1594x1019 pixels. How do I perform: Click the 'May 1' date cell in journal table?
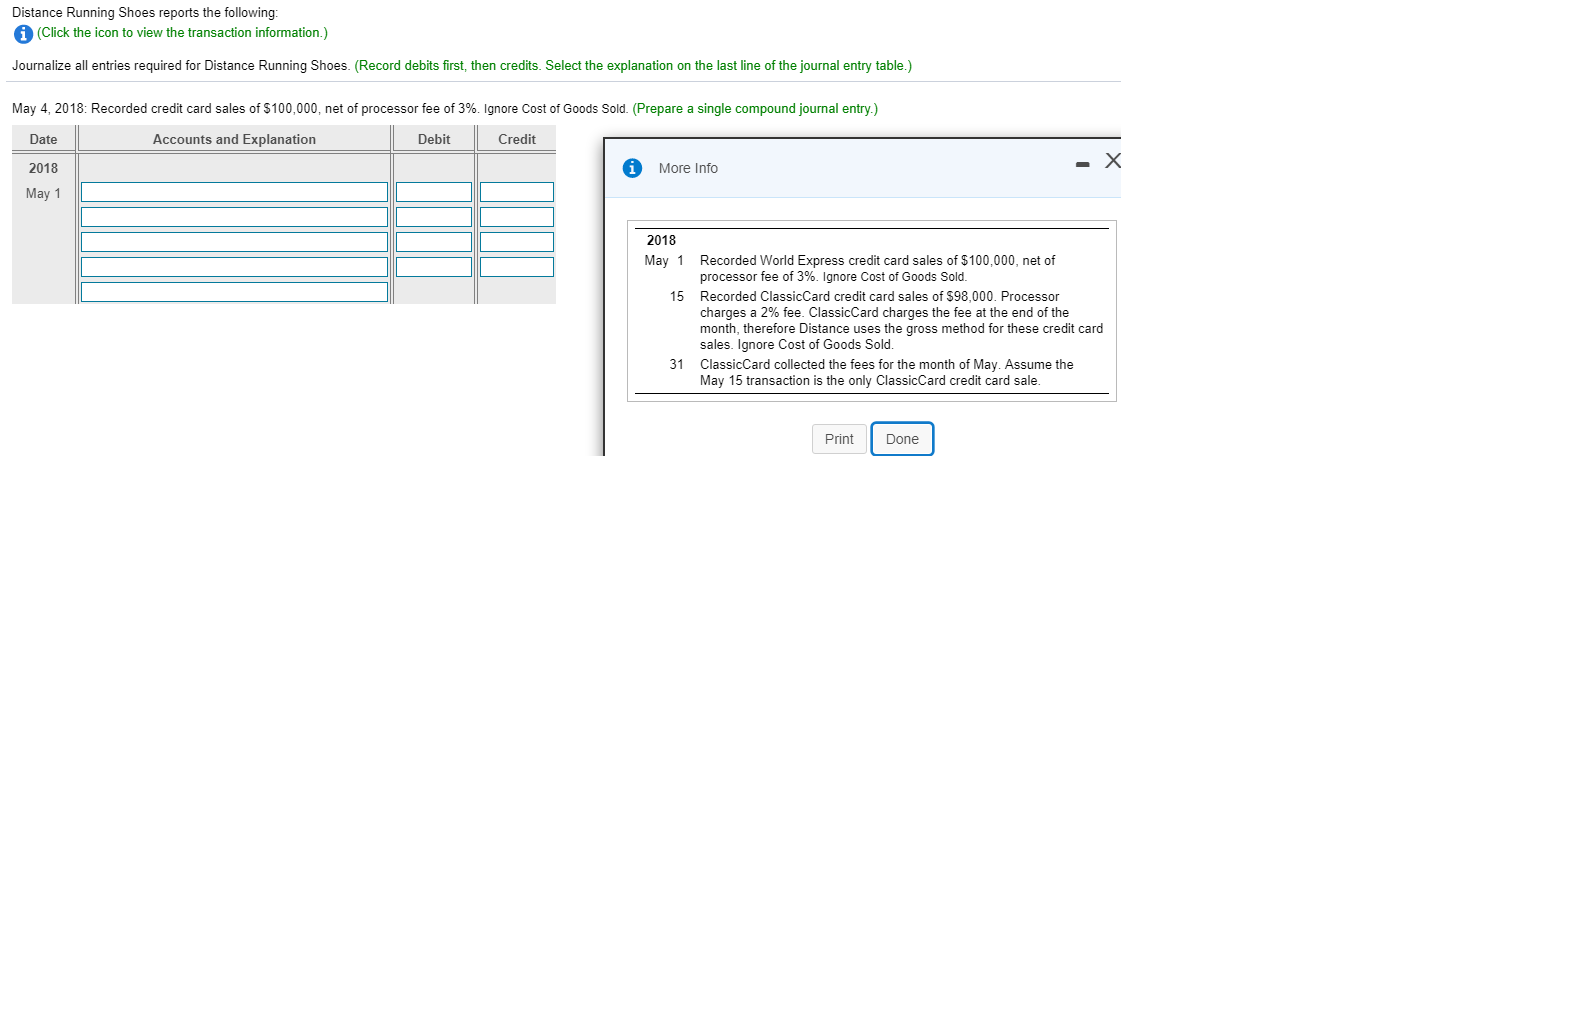pos(43,193)
